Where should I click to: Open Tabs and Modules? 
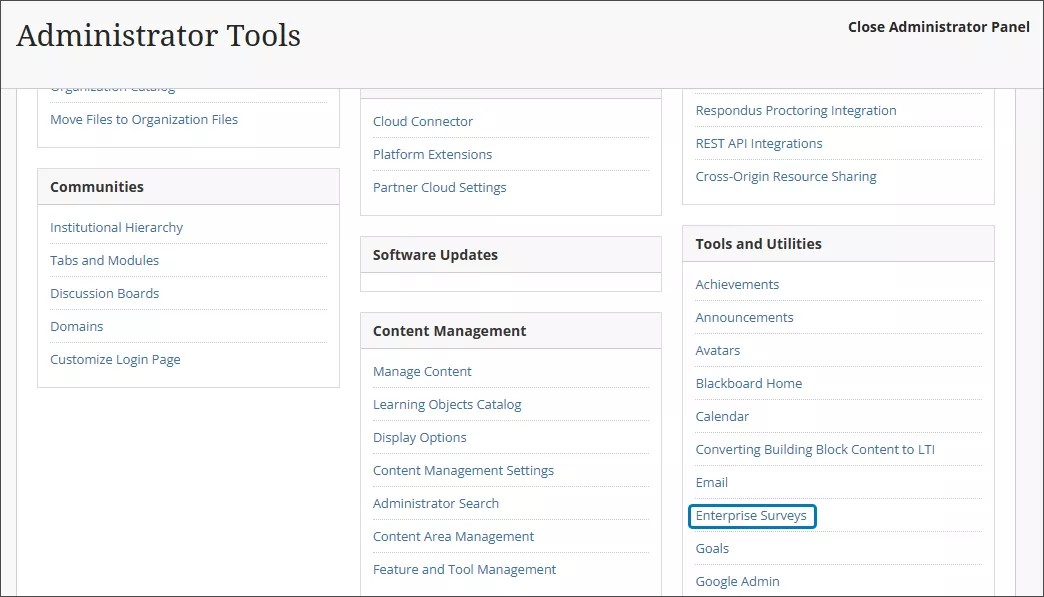click(x=105, y=260)
